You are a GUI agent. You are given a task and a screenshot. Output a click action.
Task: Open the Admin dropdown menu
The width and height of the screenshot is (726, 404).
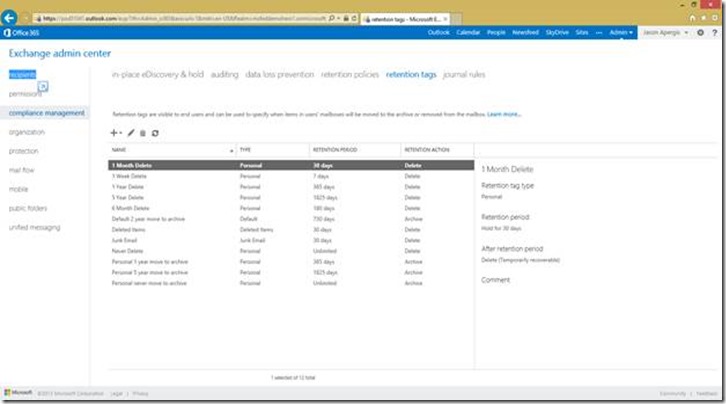coord(621,32)
